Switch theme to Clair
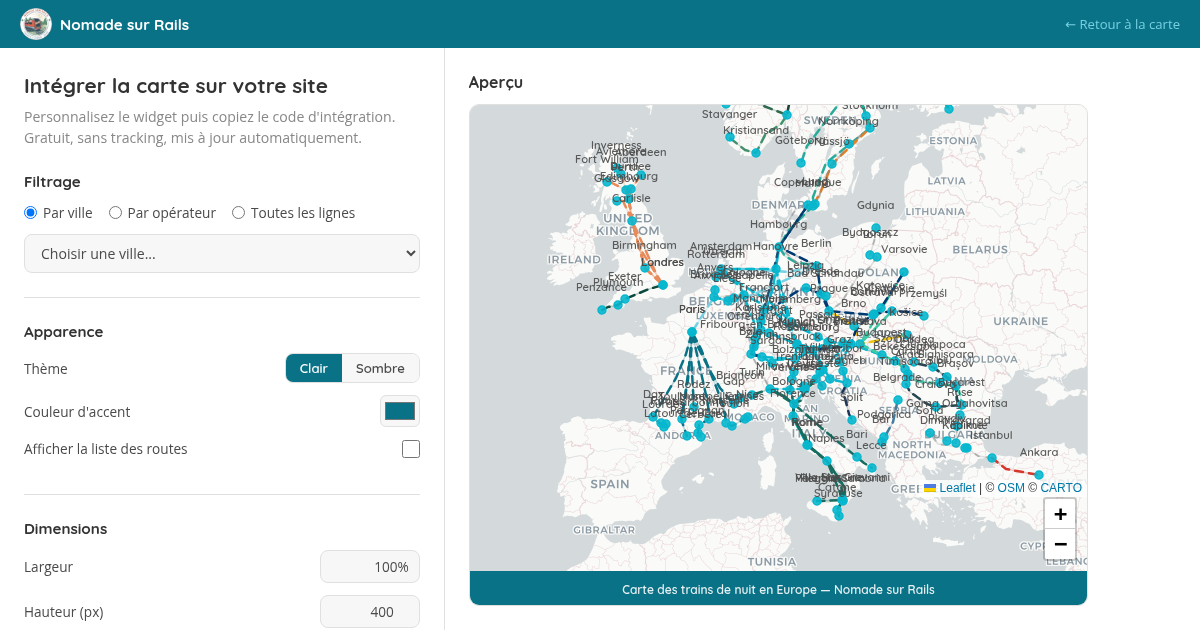The width and height of the screenshot is (1200, 630). click(x=314, y=368)
